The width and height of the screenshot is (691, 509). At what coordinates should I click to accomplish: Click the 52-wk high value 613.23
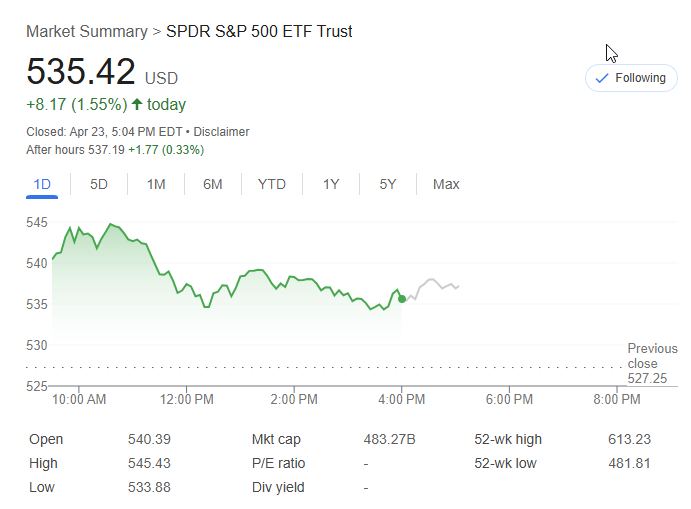click(x=629, y=439)
